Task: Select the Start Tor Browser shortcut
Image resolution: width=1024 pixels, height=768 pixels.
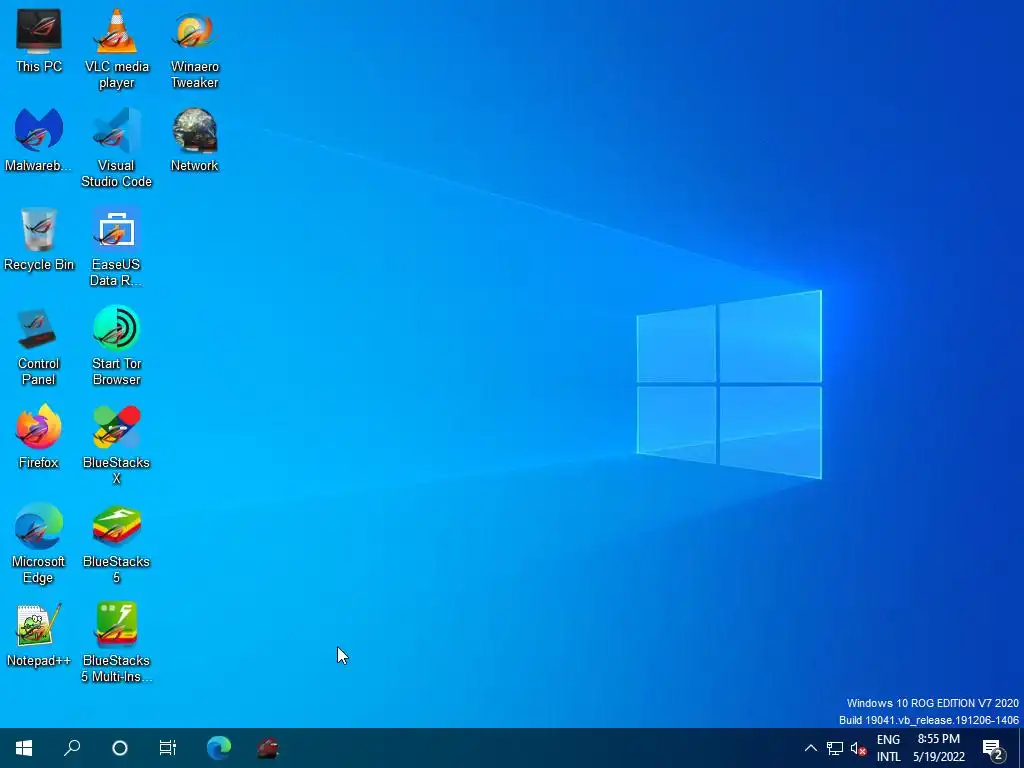Action: click(116, 346)
